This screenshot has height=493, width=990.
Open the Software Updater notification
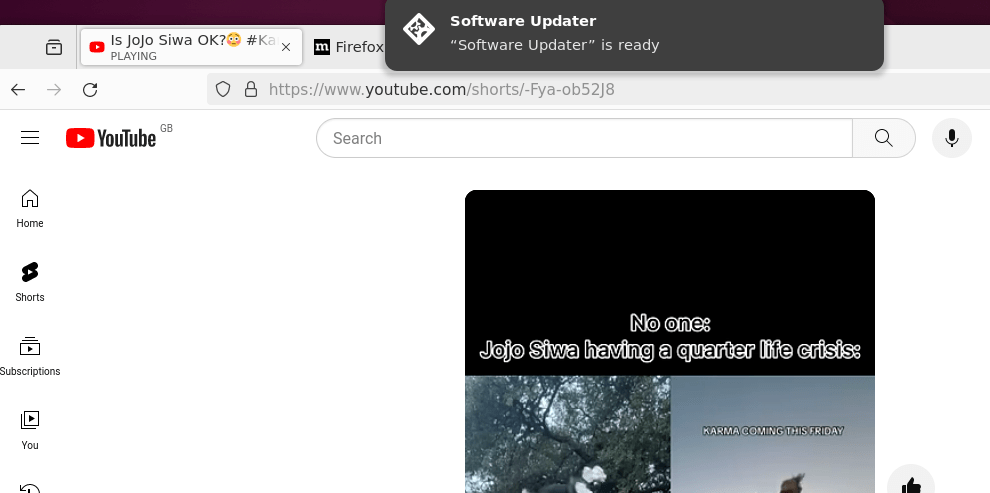click(x=634, y=33)
